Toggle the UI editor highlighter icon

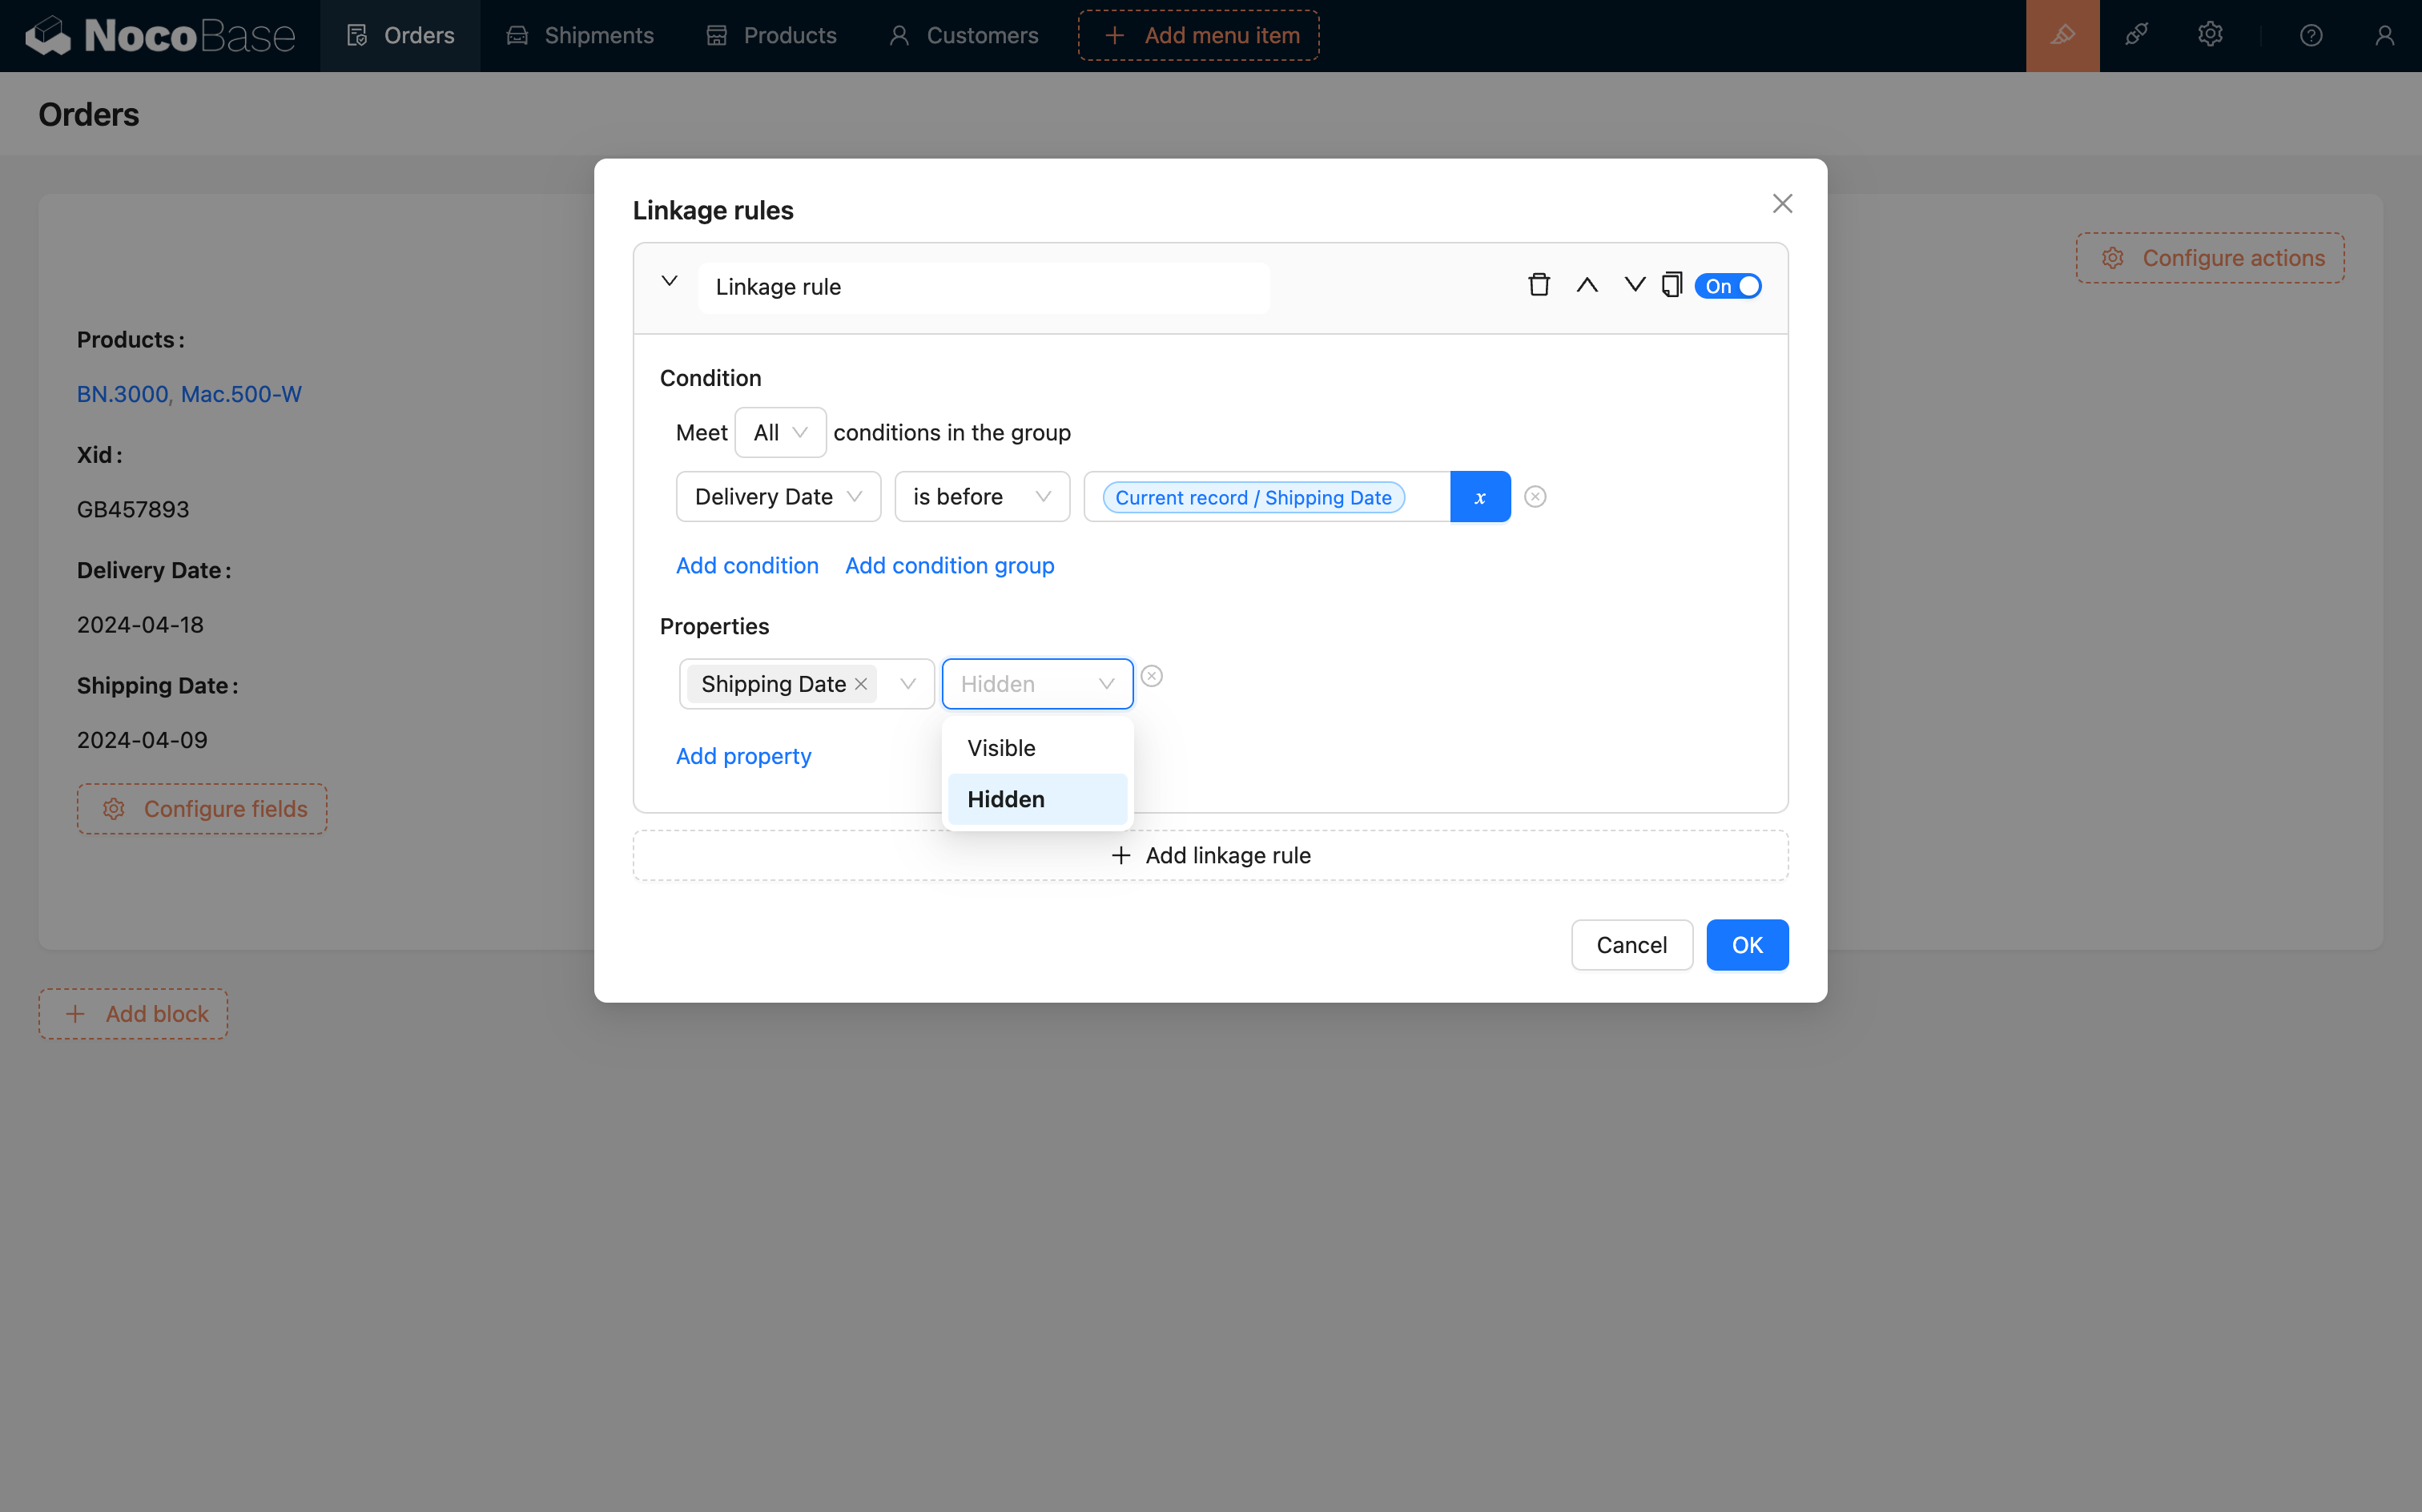tap(2062, 35)
